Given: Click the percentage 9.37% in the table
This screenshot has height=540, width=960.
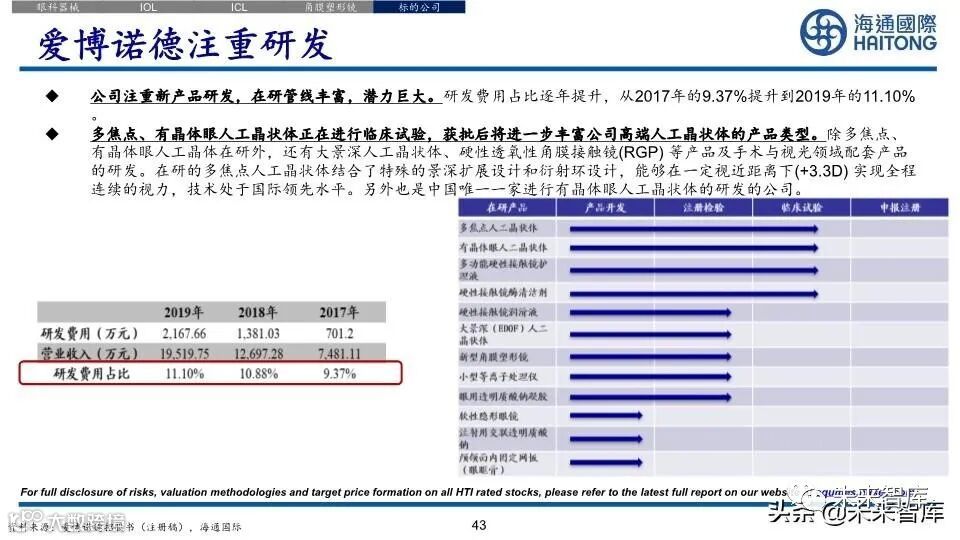Looking at the screenshot, I should click(340, 373).
